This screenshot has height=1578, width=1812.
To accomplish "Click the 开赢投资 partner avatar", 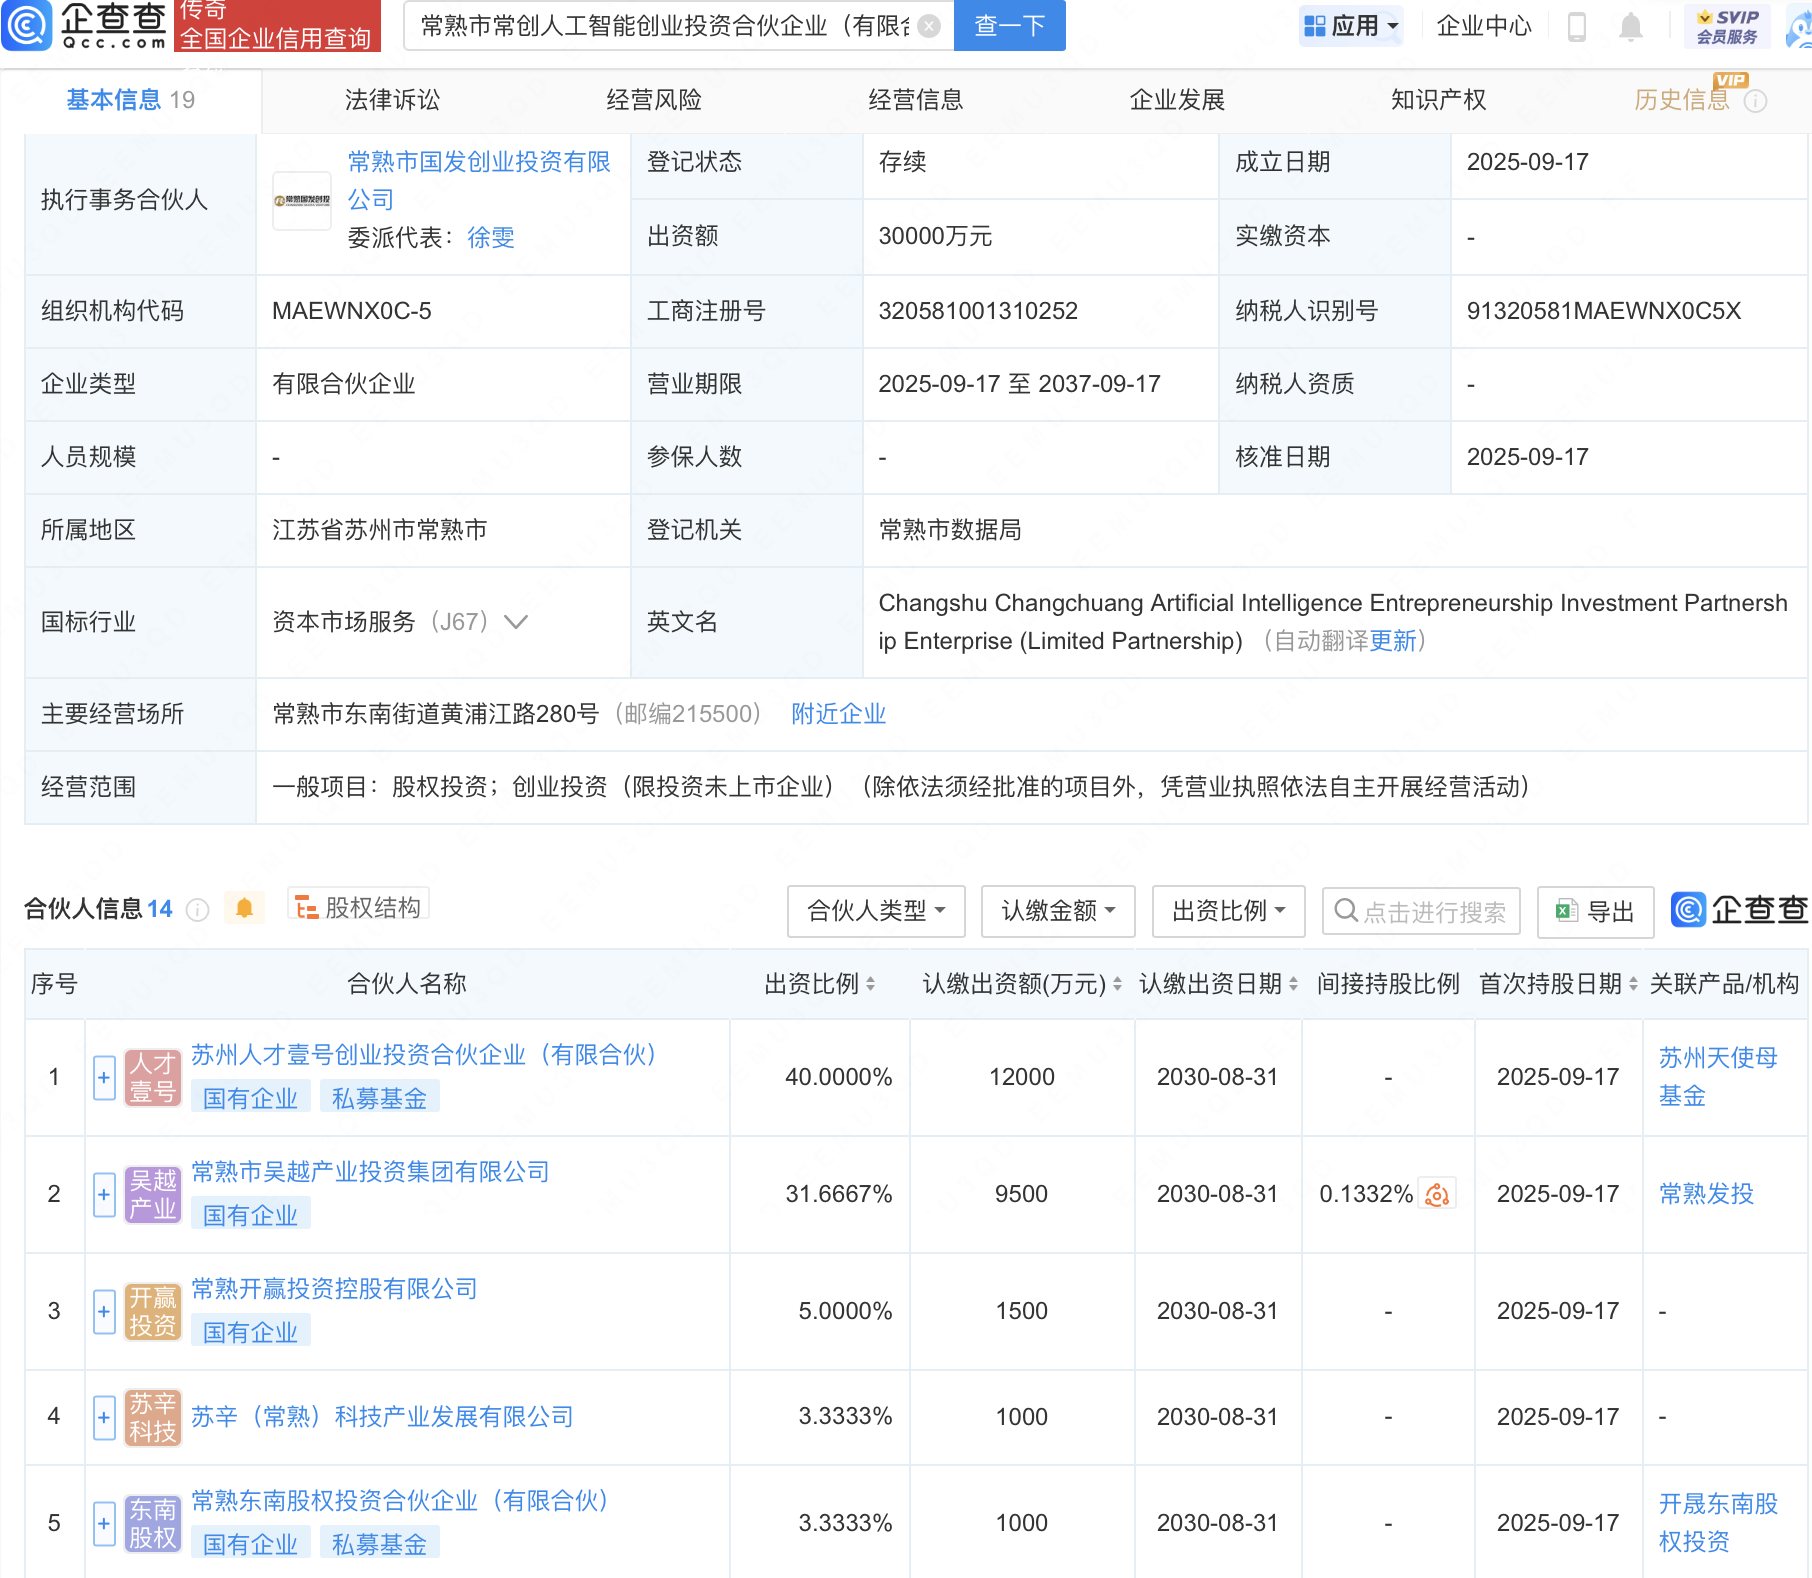I will pos(153,1312).
